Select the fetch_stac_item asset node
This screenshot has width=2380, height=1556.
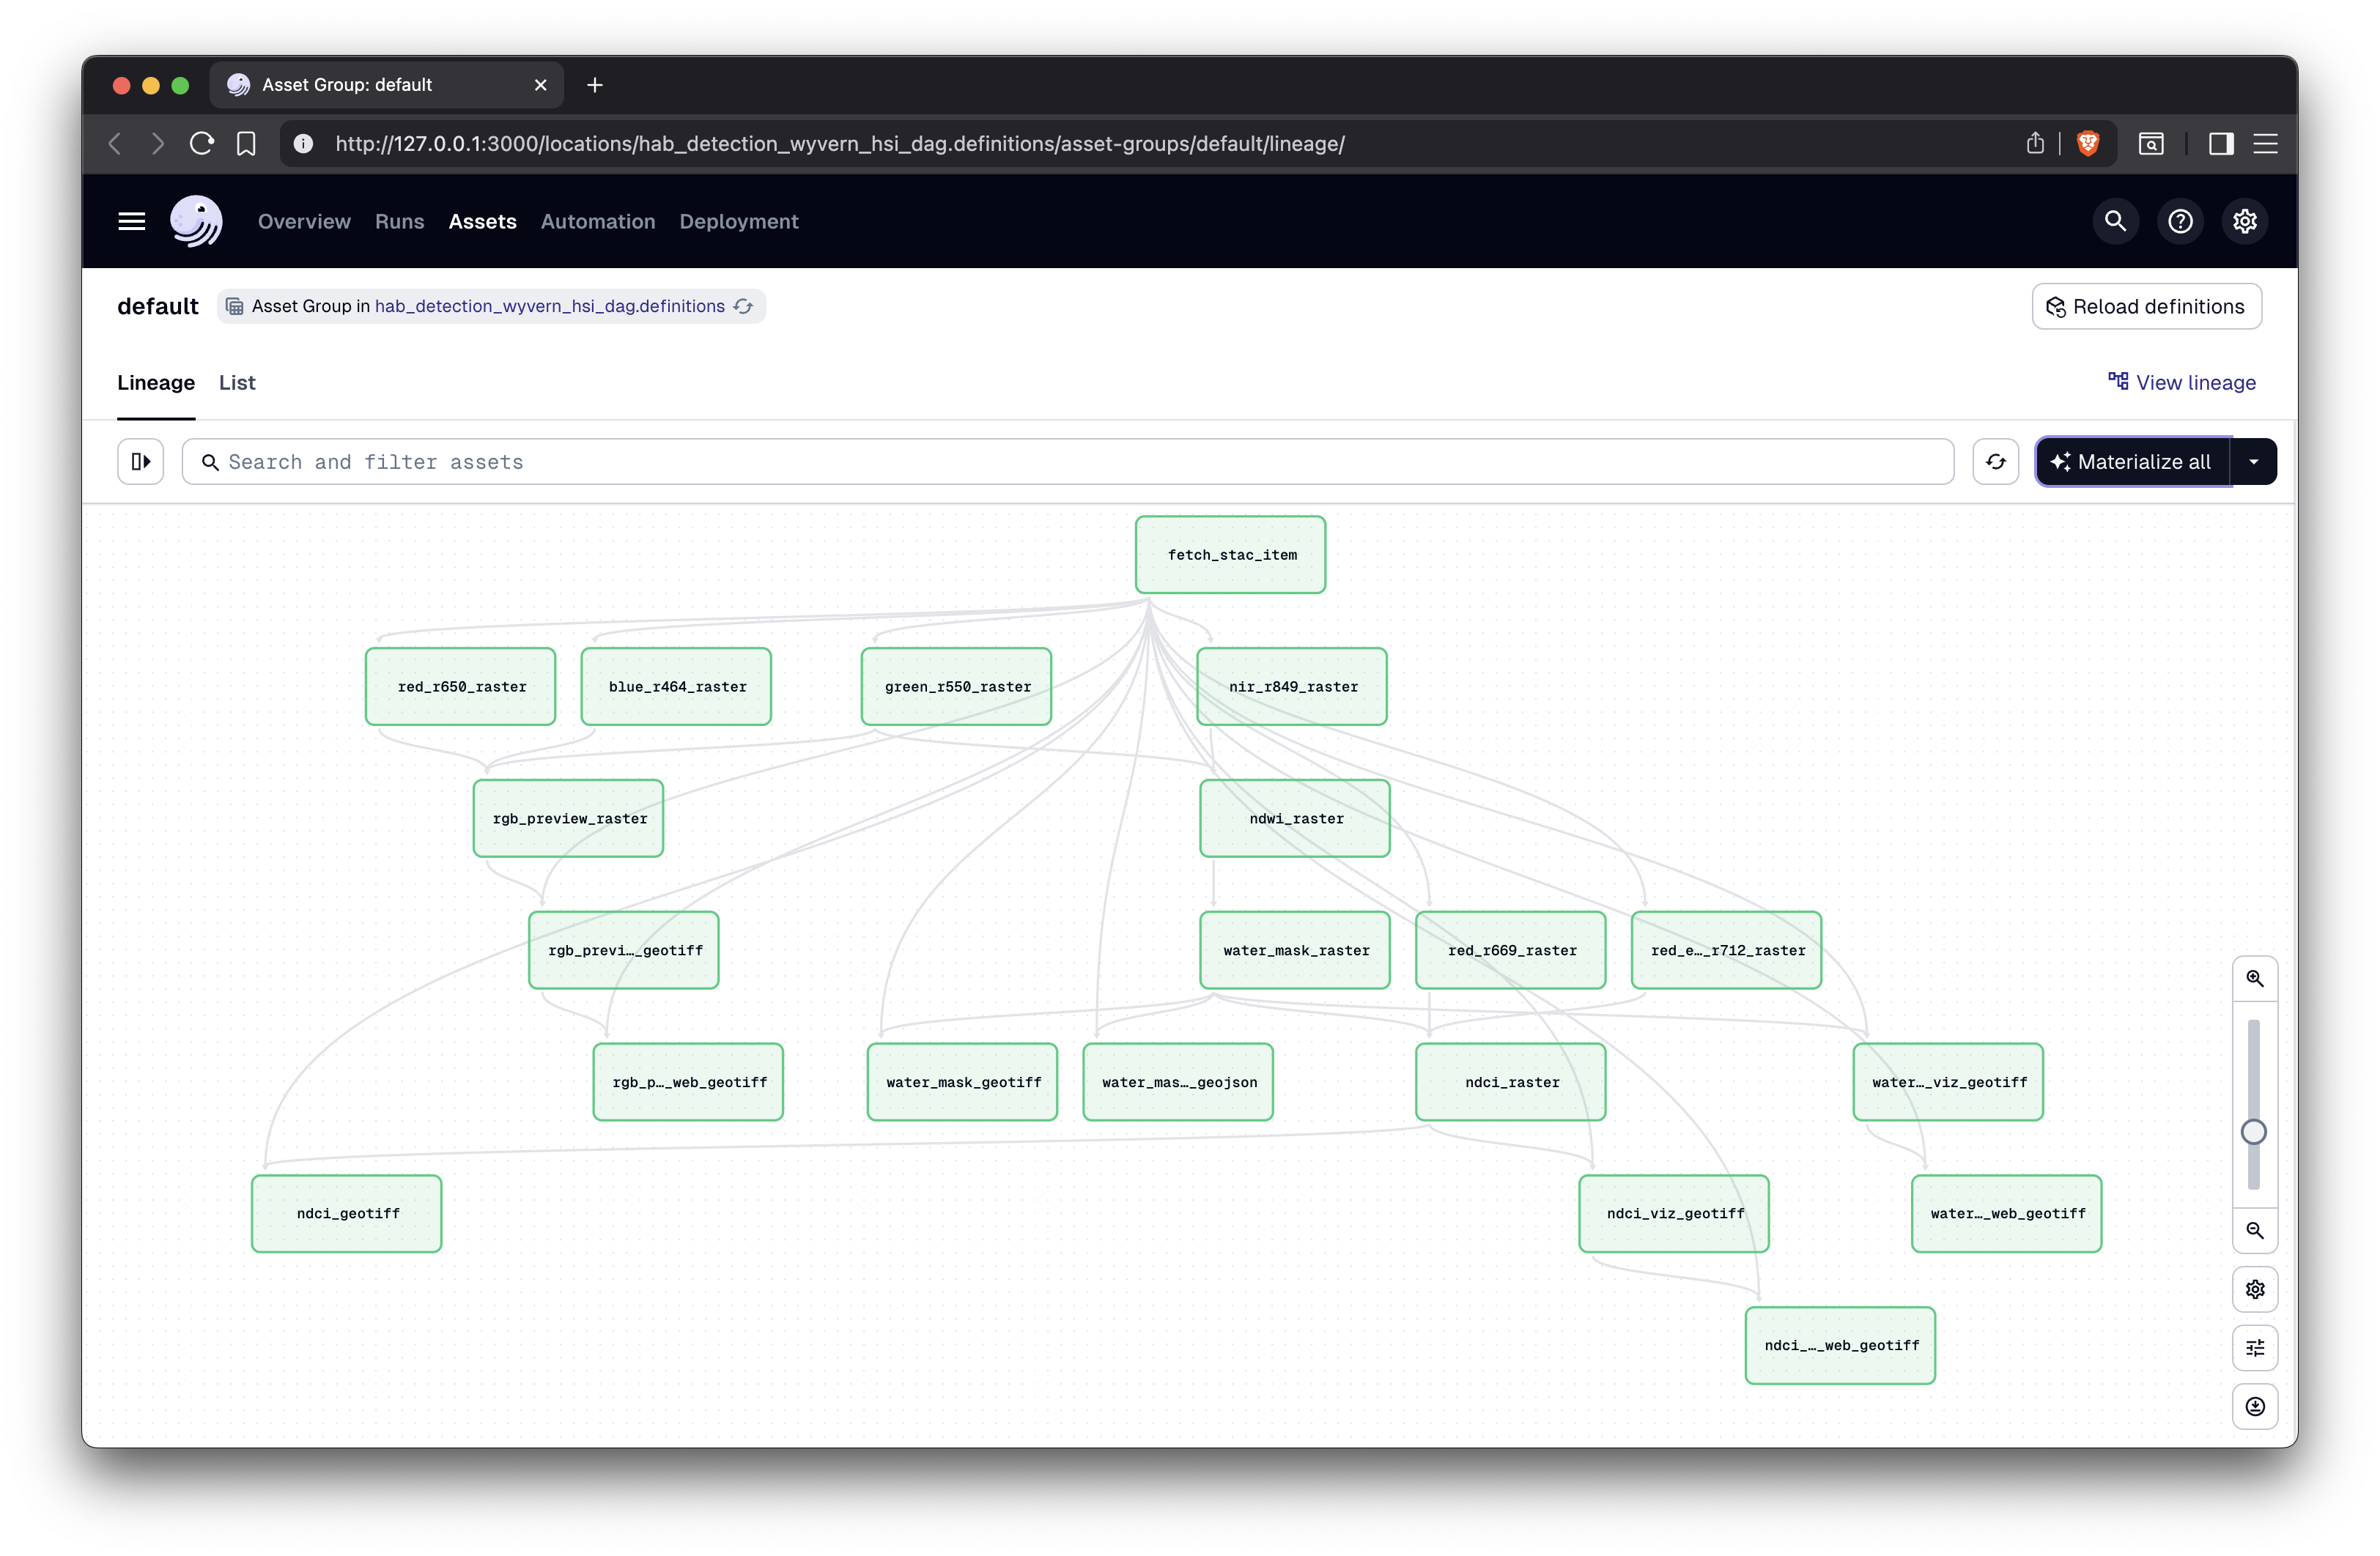pyautogui.click(x=1230, y=554)
